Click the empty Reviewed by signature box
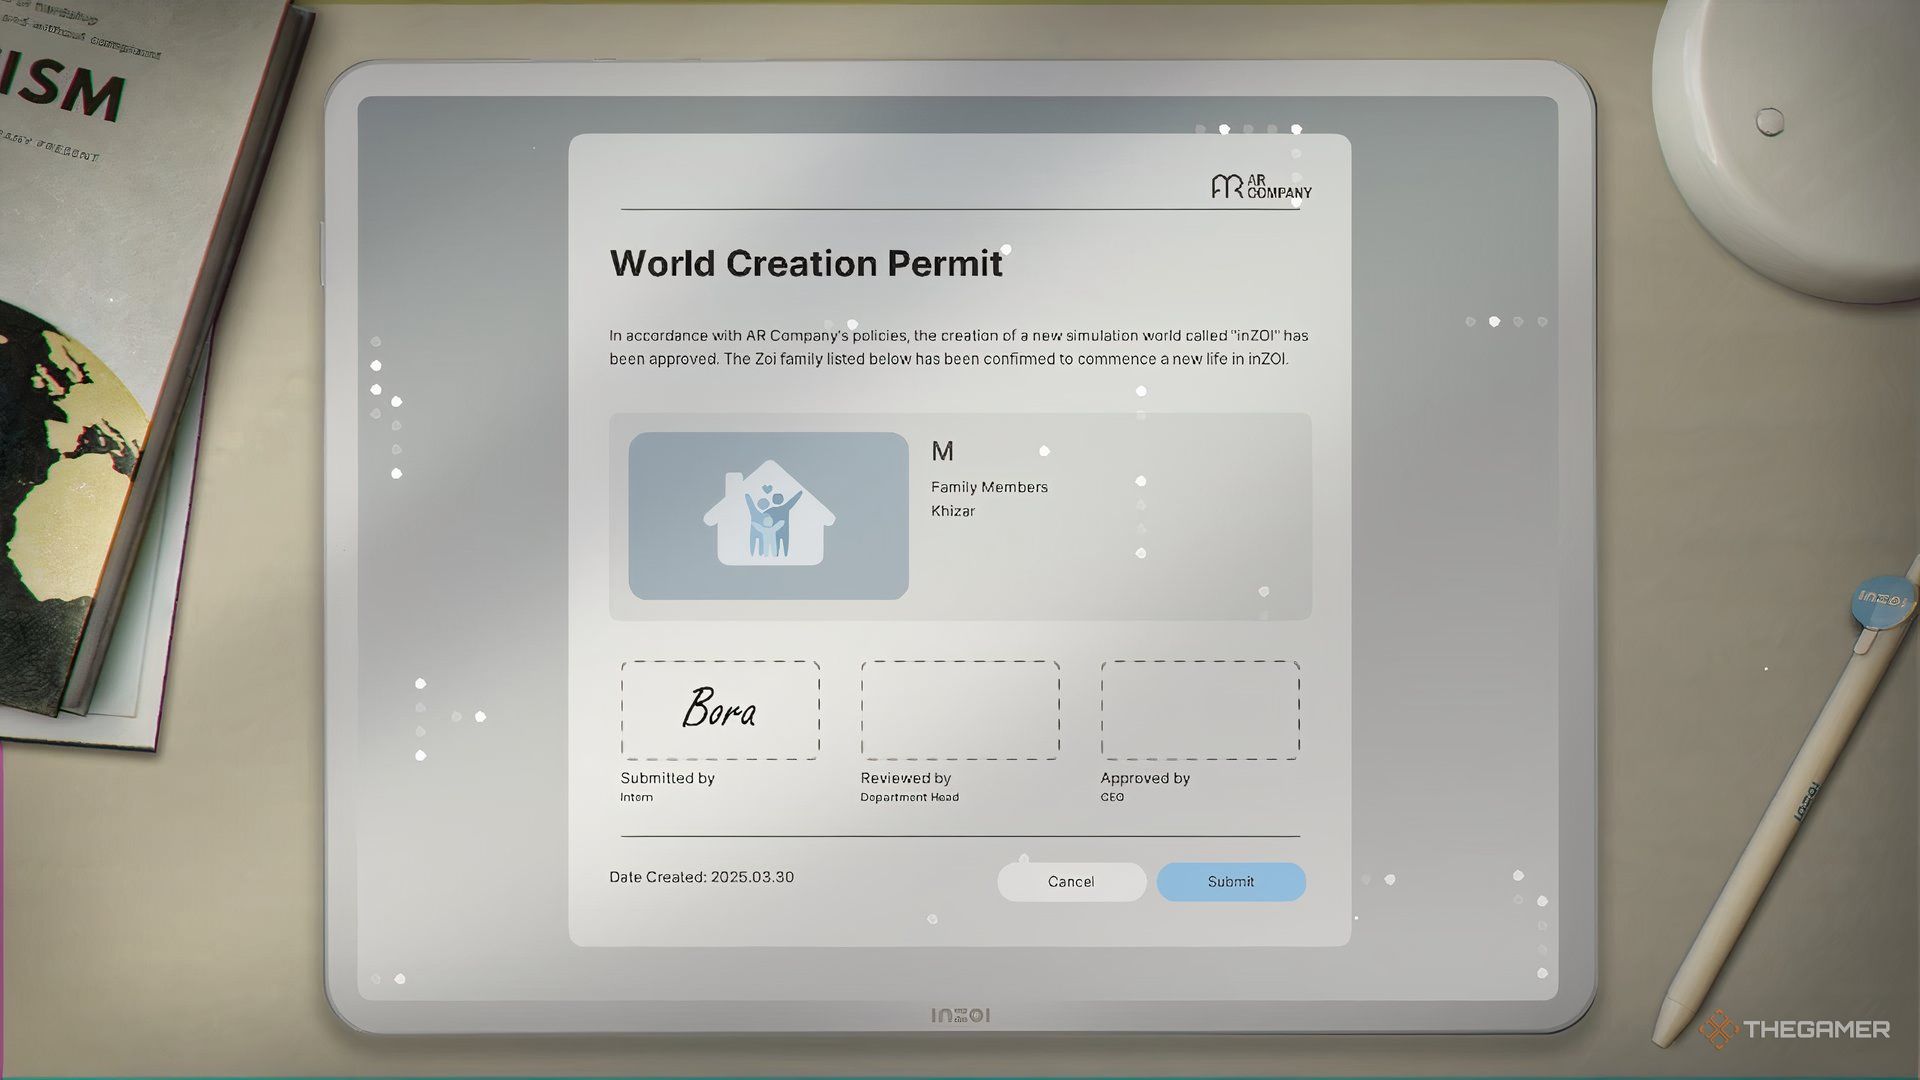This screenshot has width=1920, height=1080. click(960, 710)
